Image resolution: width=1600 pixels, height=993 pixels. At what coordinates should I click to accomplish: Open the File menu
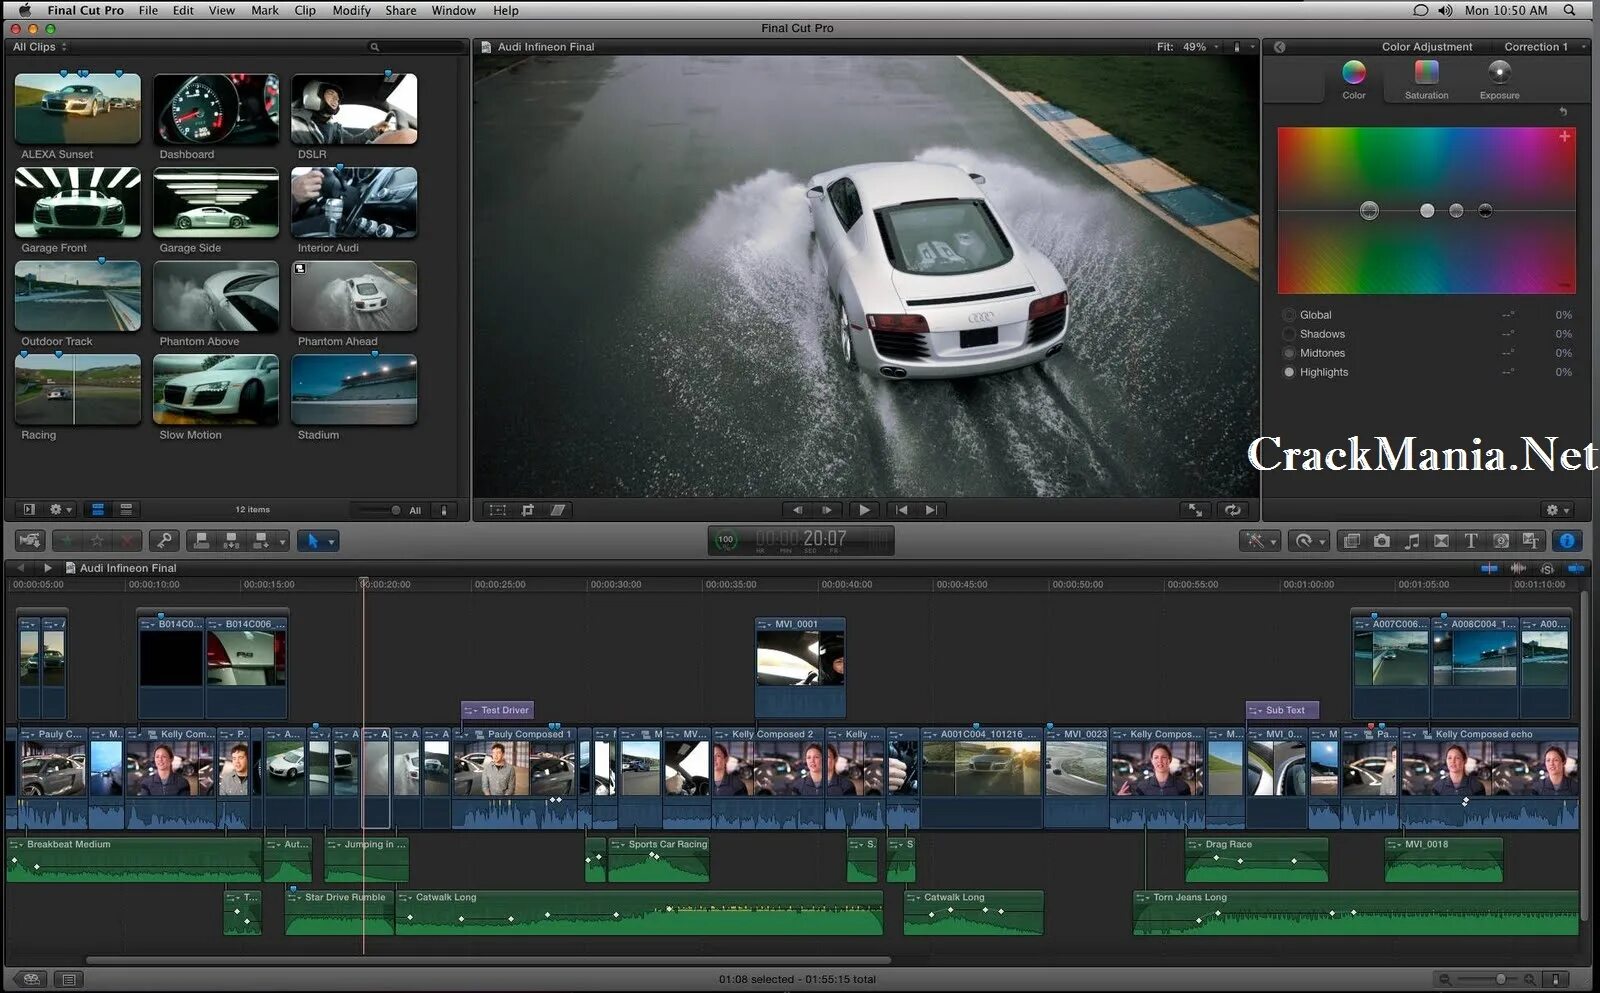pyautogui.click(x=148, y=10)
